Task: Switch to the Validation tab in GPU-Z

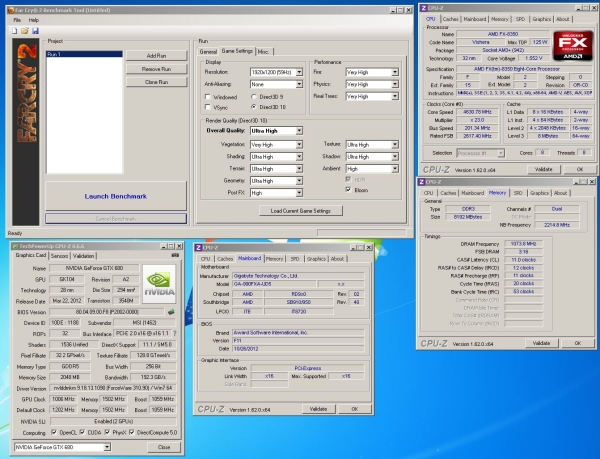Action: (x=83, y=256)
